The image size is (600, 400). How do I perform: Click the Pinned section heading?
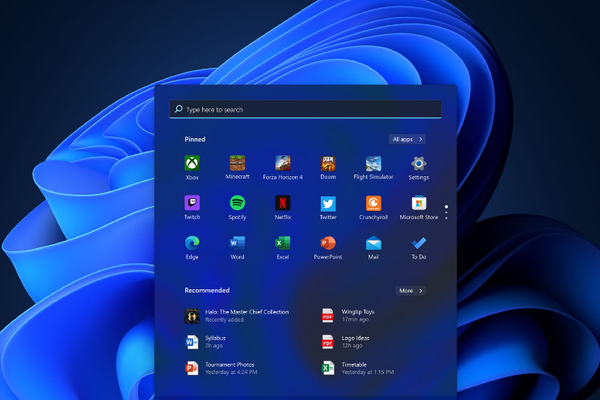[195, 139]
